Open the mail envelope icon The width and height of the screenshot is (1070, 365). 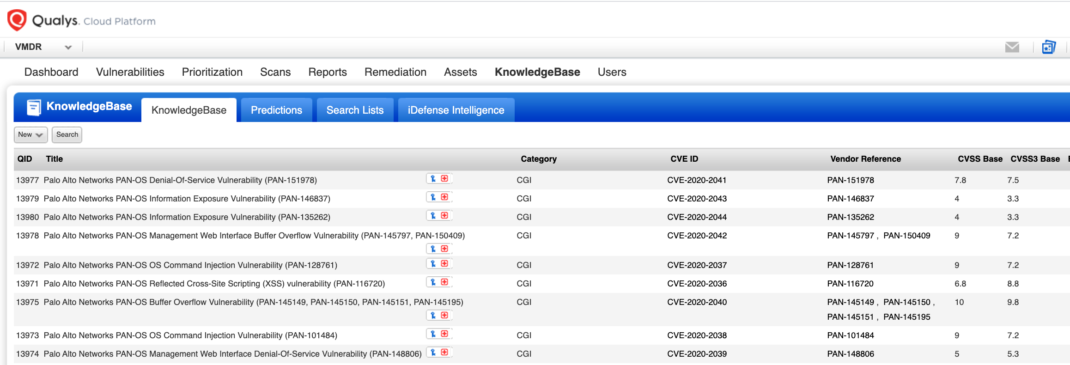1012,47
